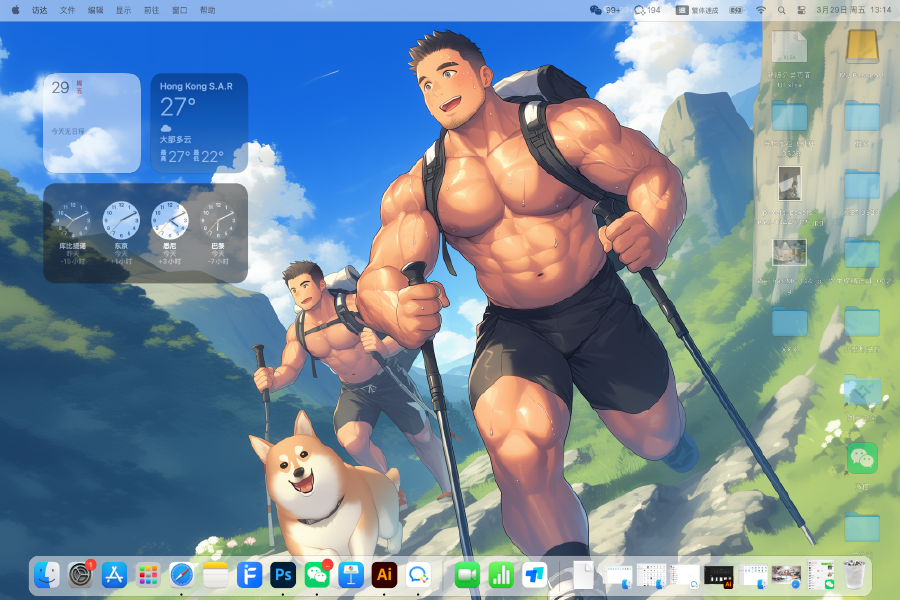Launch Photoshop from the Dock
This screenshot has height=600, width=900.
(283, 575)
